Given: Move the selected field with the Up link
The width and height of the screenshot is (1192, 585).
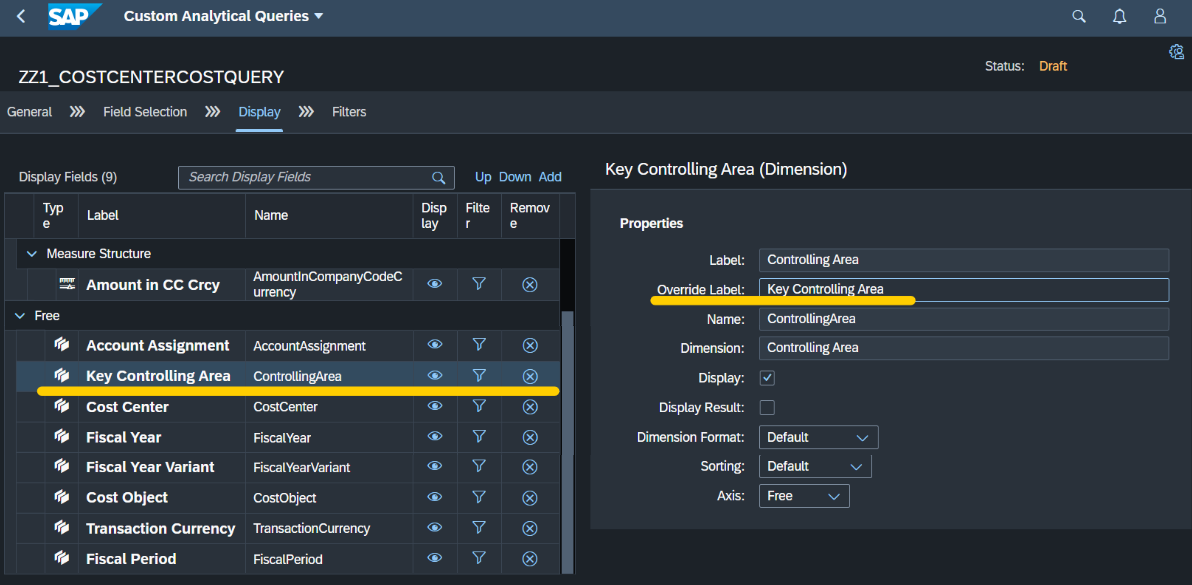Looking at the screenshot, I should (x=483, y=176).
